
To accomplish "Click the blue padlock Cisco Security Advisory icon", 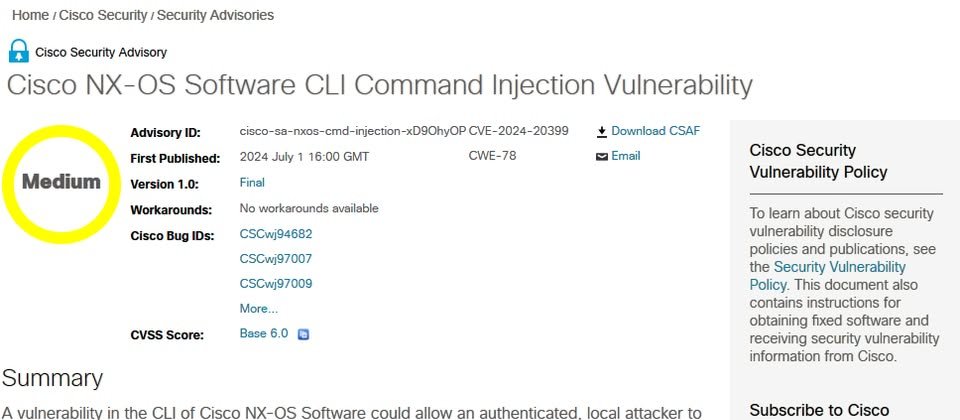I will click(19, 51).
